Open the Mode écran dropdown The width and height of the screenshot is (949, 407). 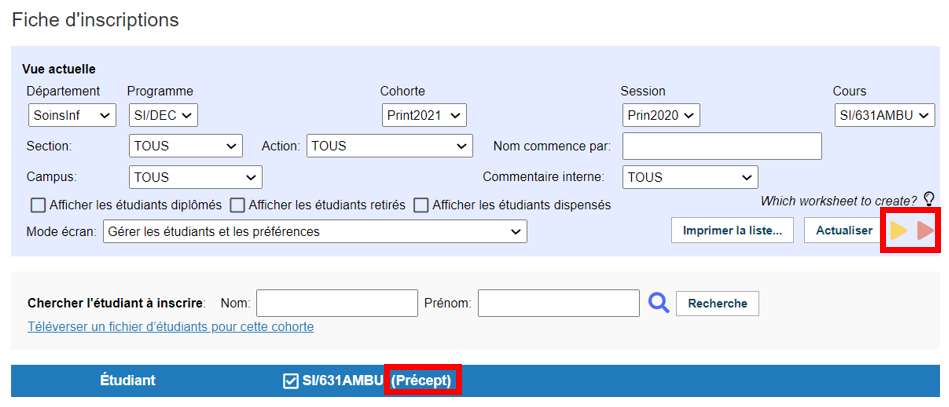point(315,231)
